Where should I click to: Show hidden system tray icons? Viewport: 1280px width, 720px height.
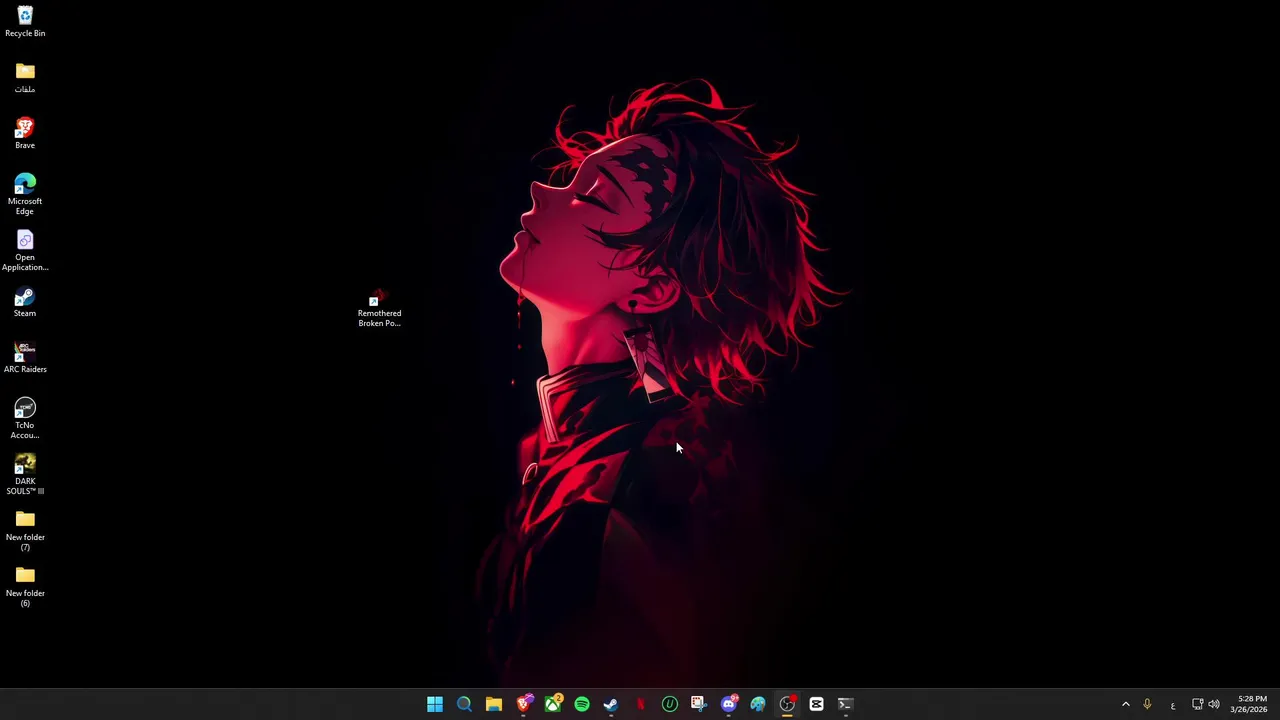(1125, 704)
